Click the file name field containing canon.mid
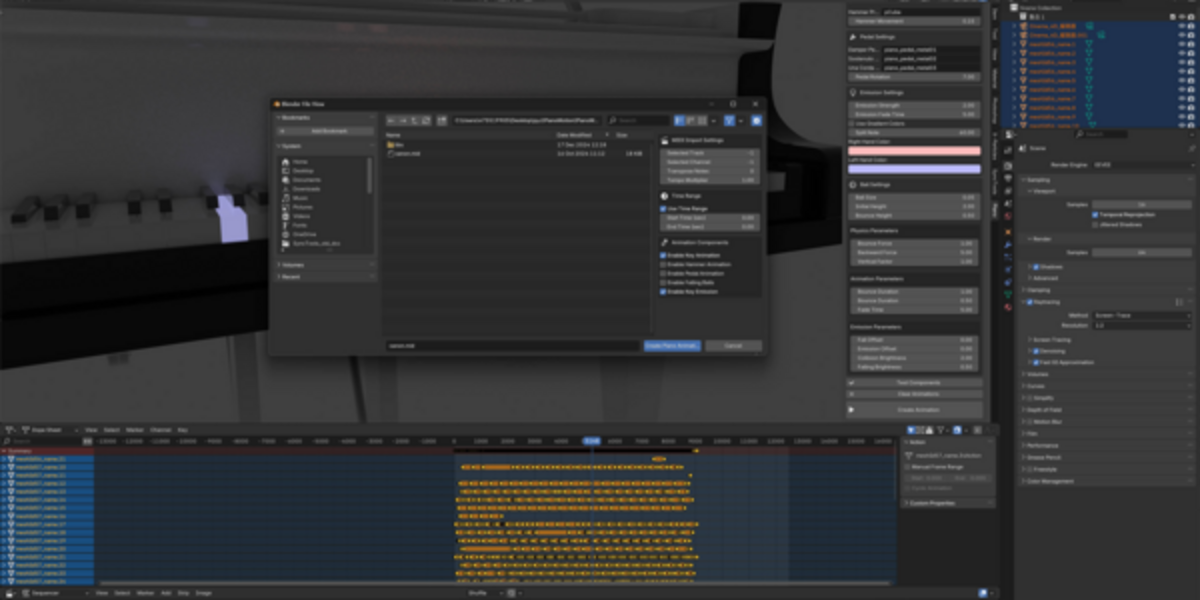 pyautogui.click(x=513, y=345)
